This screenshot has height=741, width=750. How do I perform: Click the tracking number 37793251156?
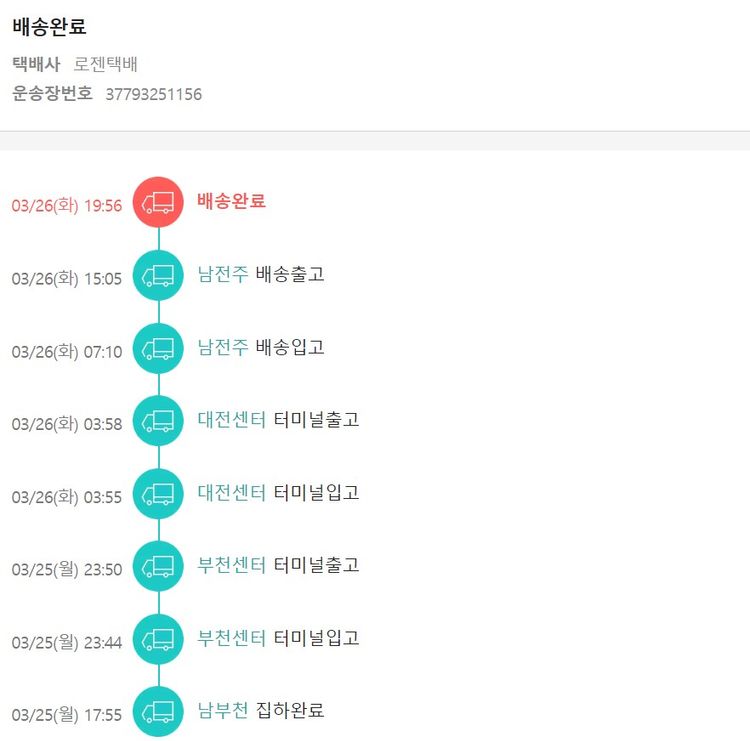154,95
